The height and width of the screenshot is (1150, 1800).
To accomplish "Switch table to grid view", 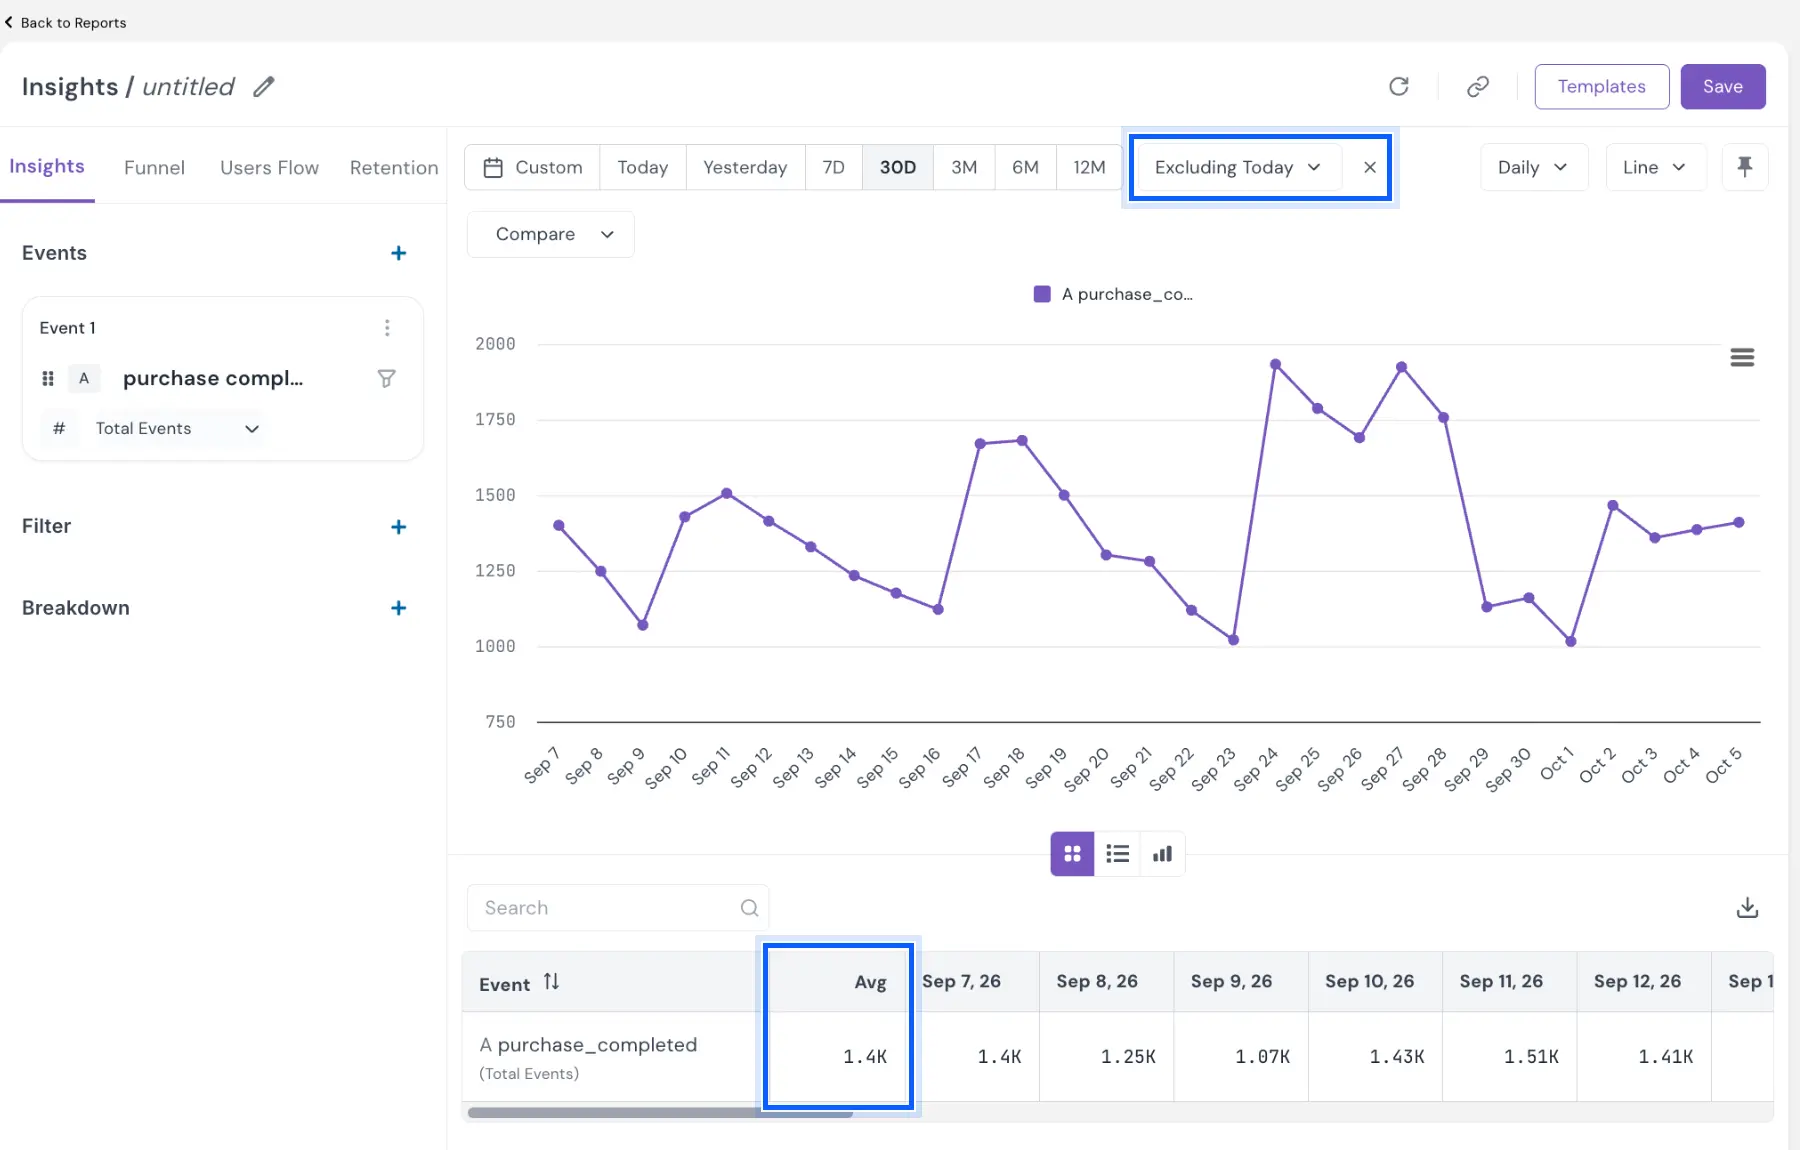I will coord(1072,854).
